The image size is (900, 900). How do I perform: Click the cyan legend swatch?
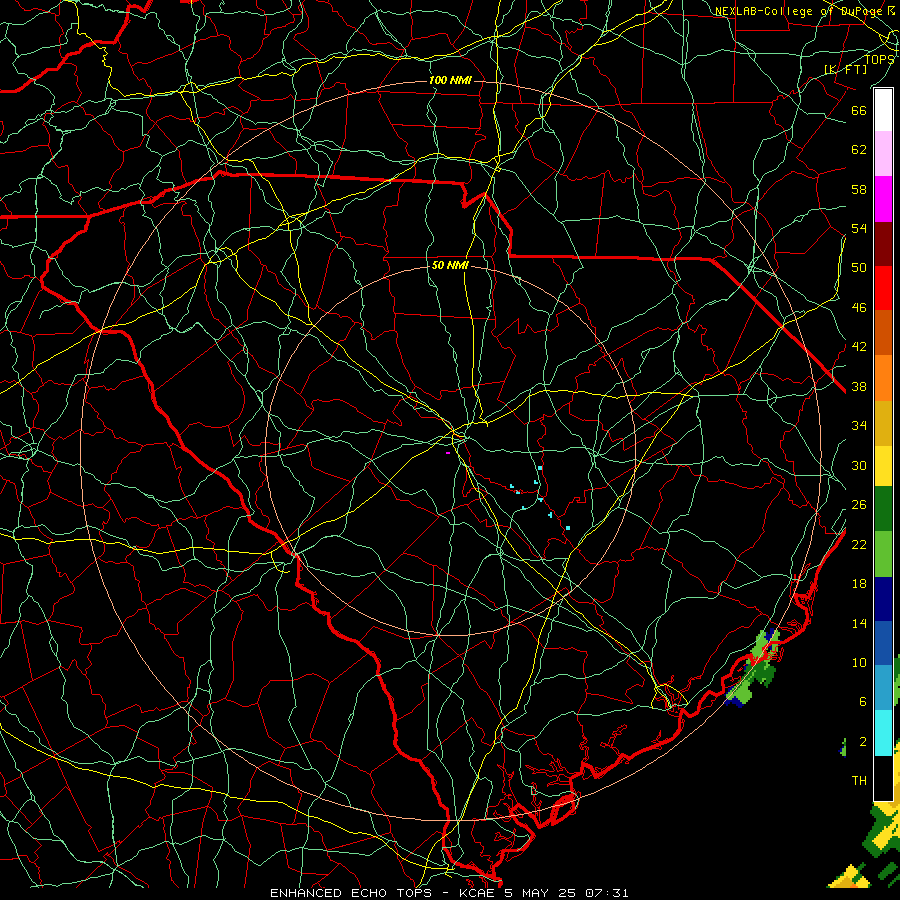coord(883,733)
